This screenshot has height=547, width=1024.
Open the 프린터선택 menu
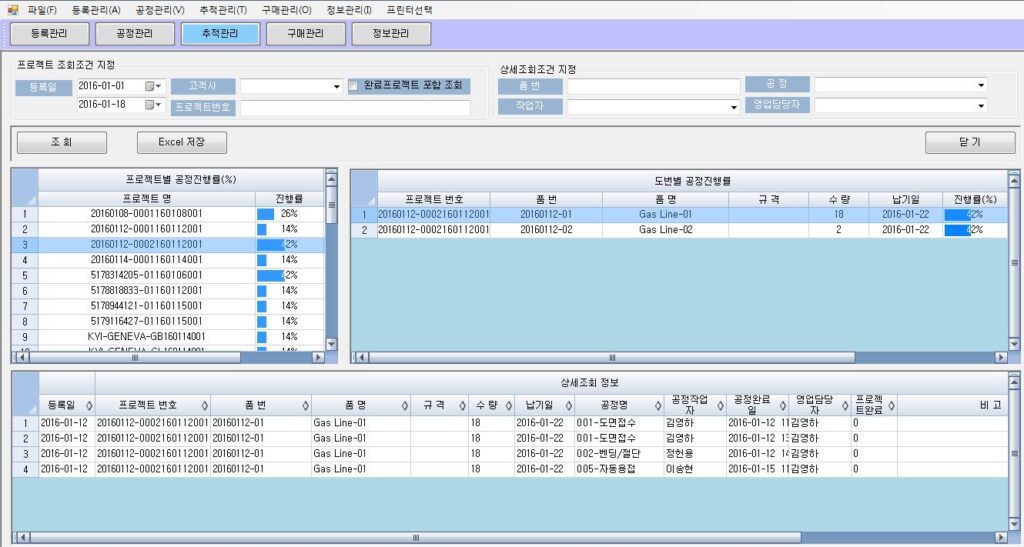pos(410,9)
